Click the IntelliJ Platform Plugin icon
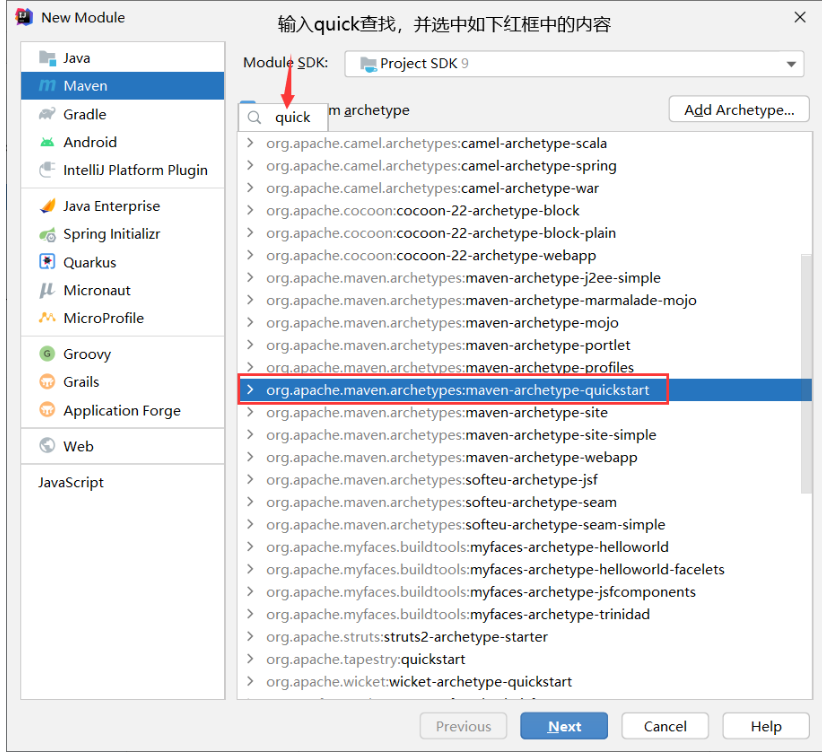 tap(47, 170)
